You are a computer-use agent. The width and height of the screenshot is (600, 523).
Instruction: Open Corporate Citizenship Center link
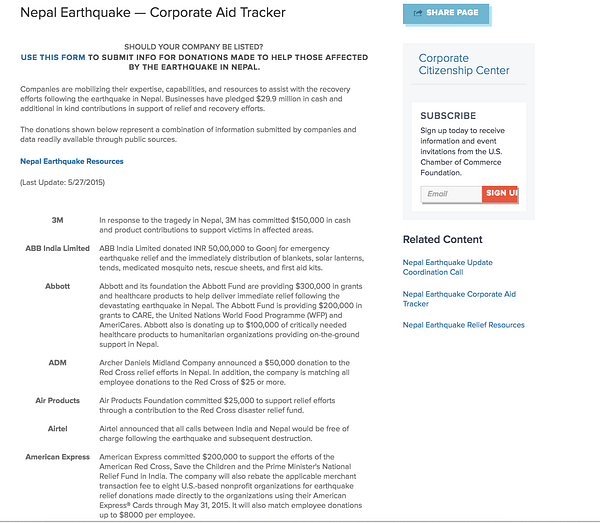click(464, 64)
